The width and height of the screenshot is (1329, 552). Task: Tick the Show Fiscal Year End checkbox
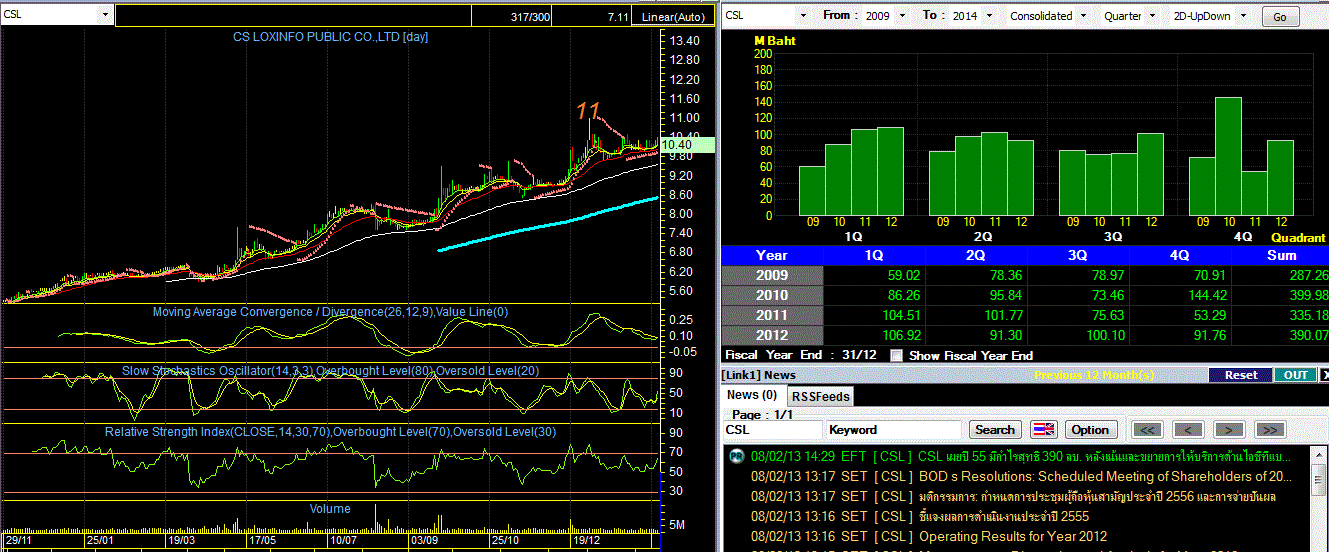click(x=896, y=355)
